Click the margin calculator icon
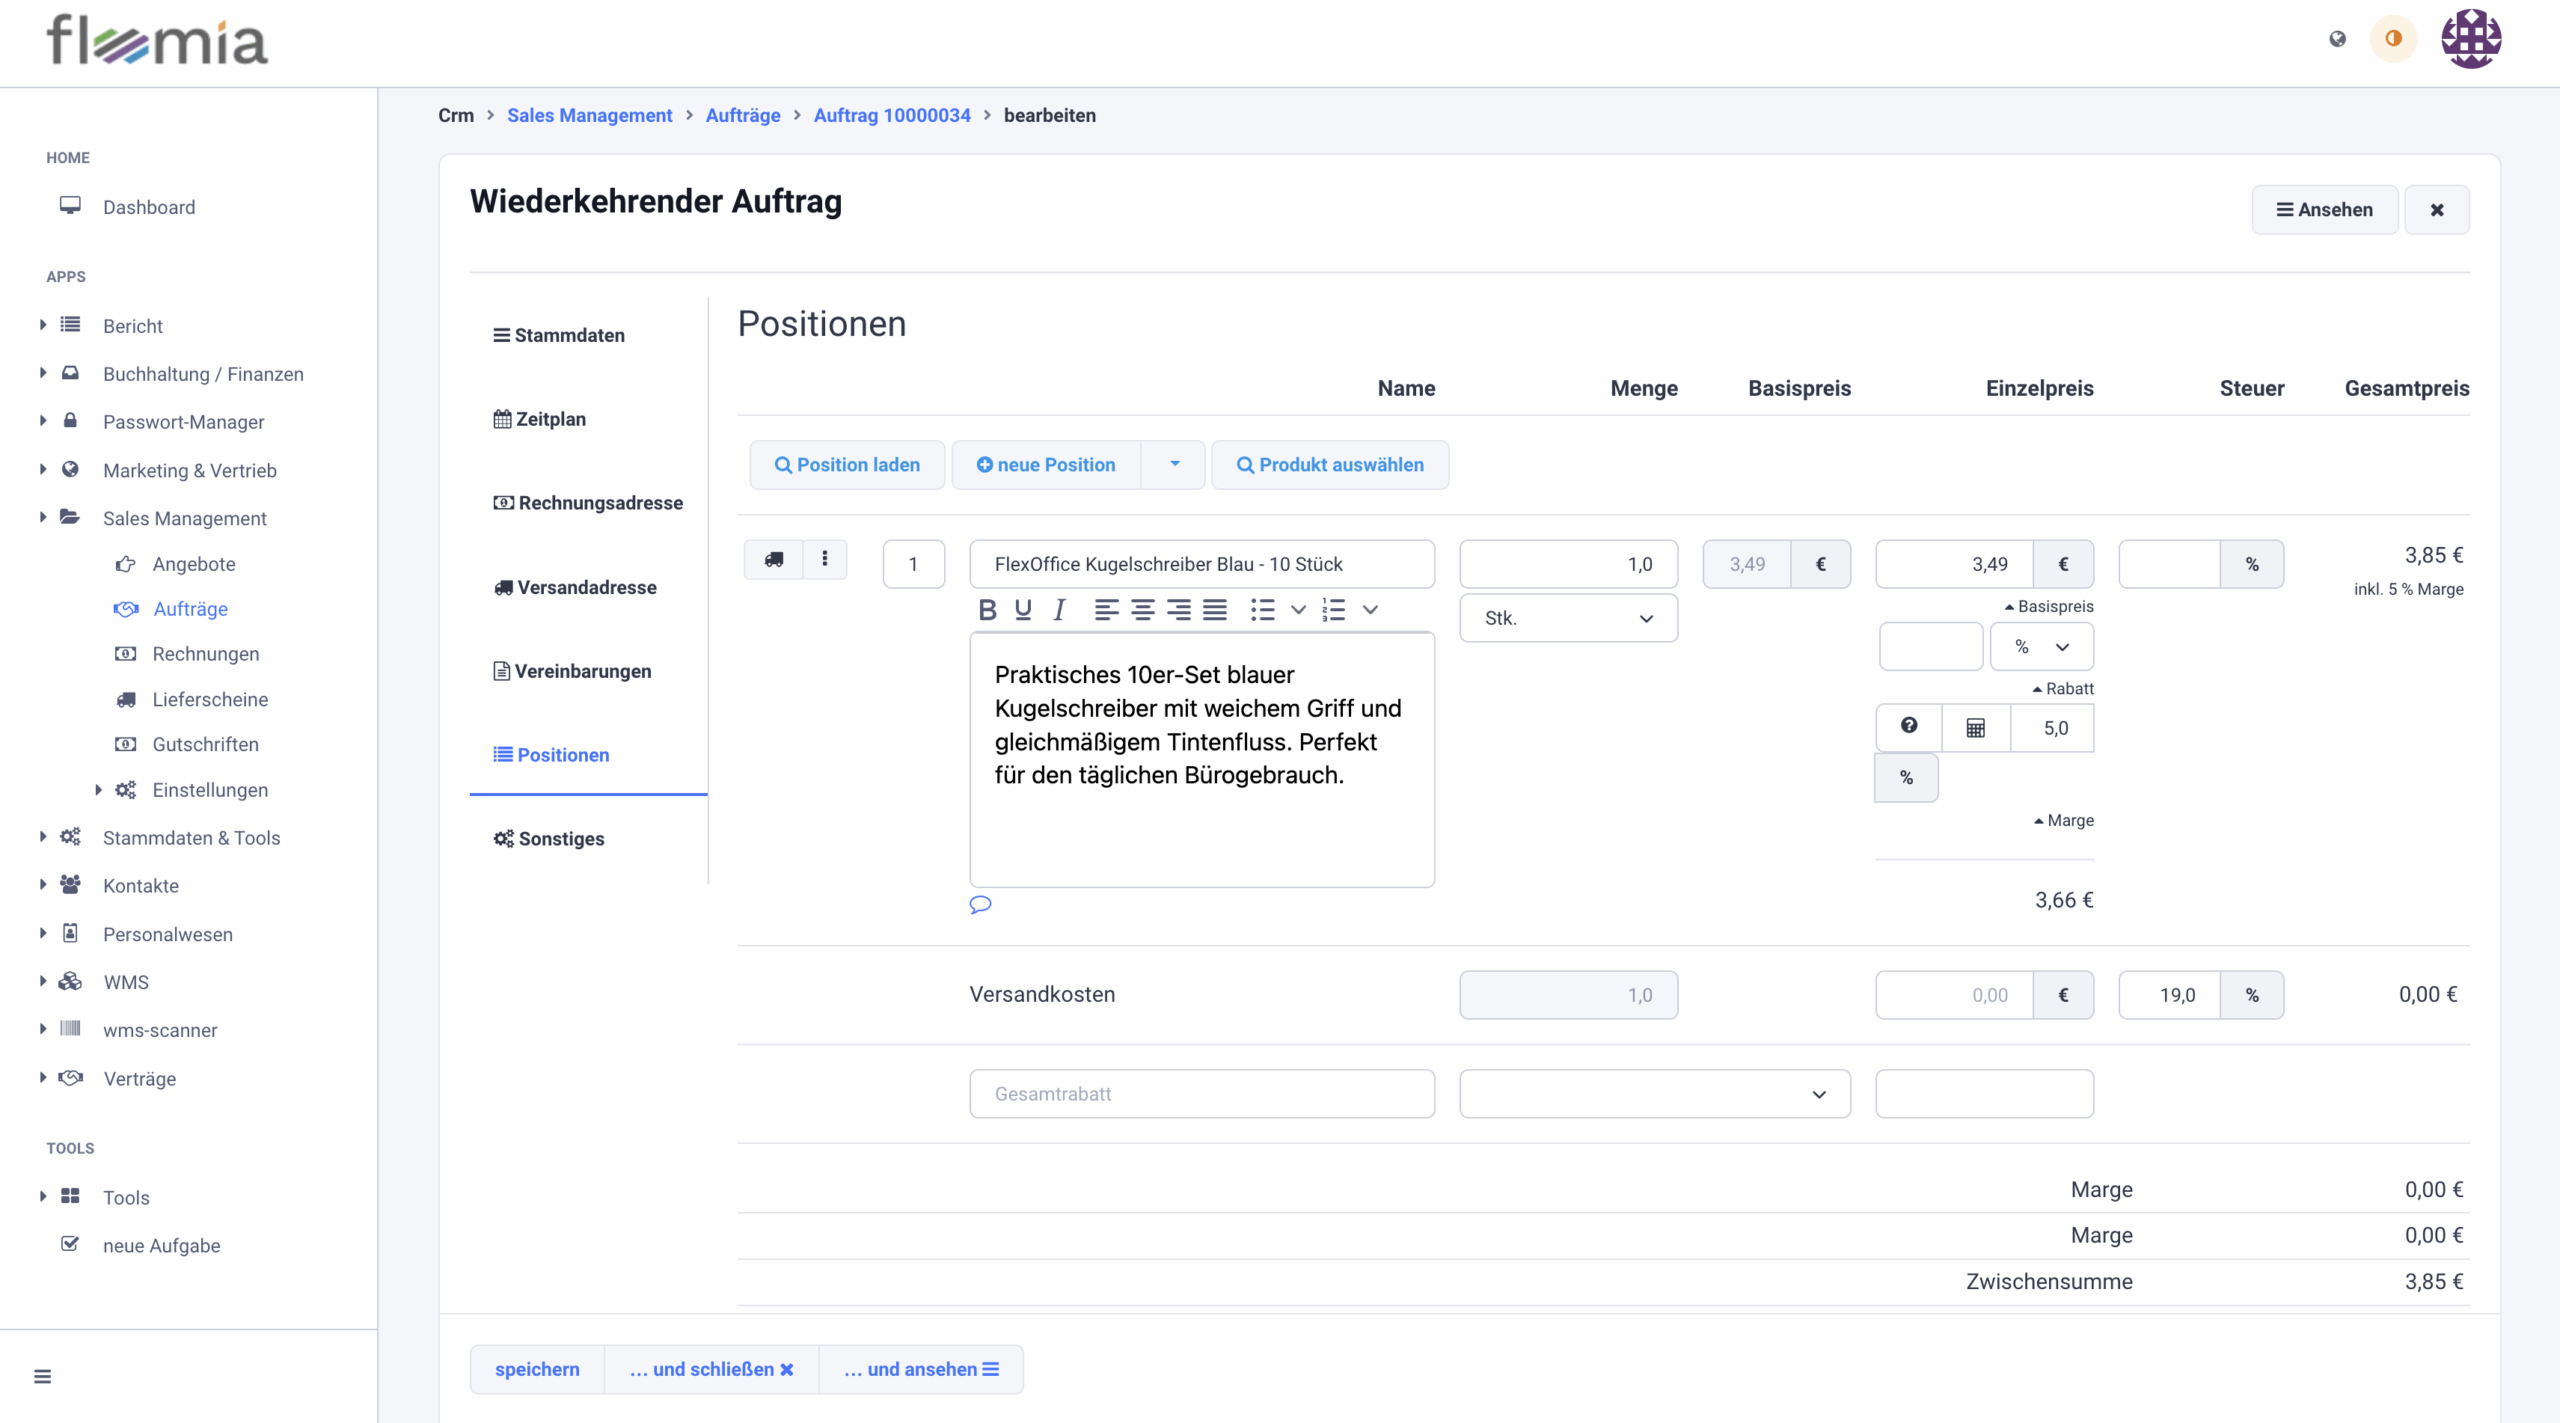 click(1975, 728)
